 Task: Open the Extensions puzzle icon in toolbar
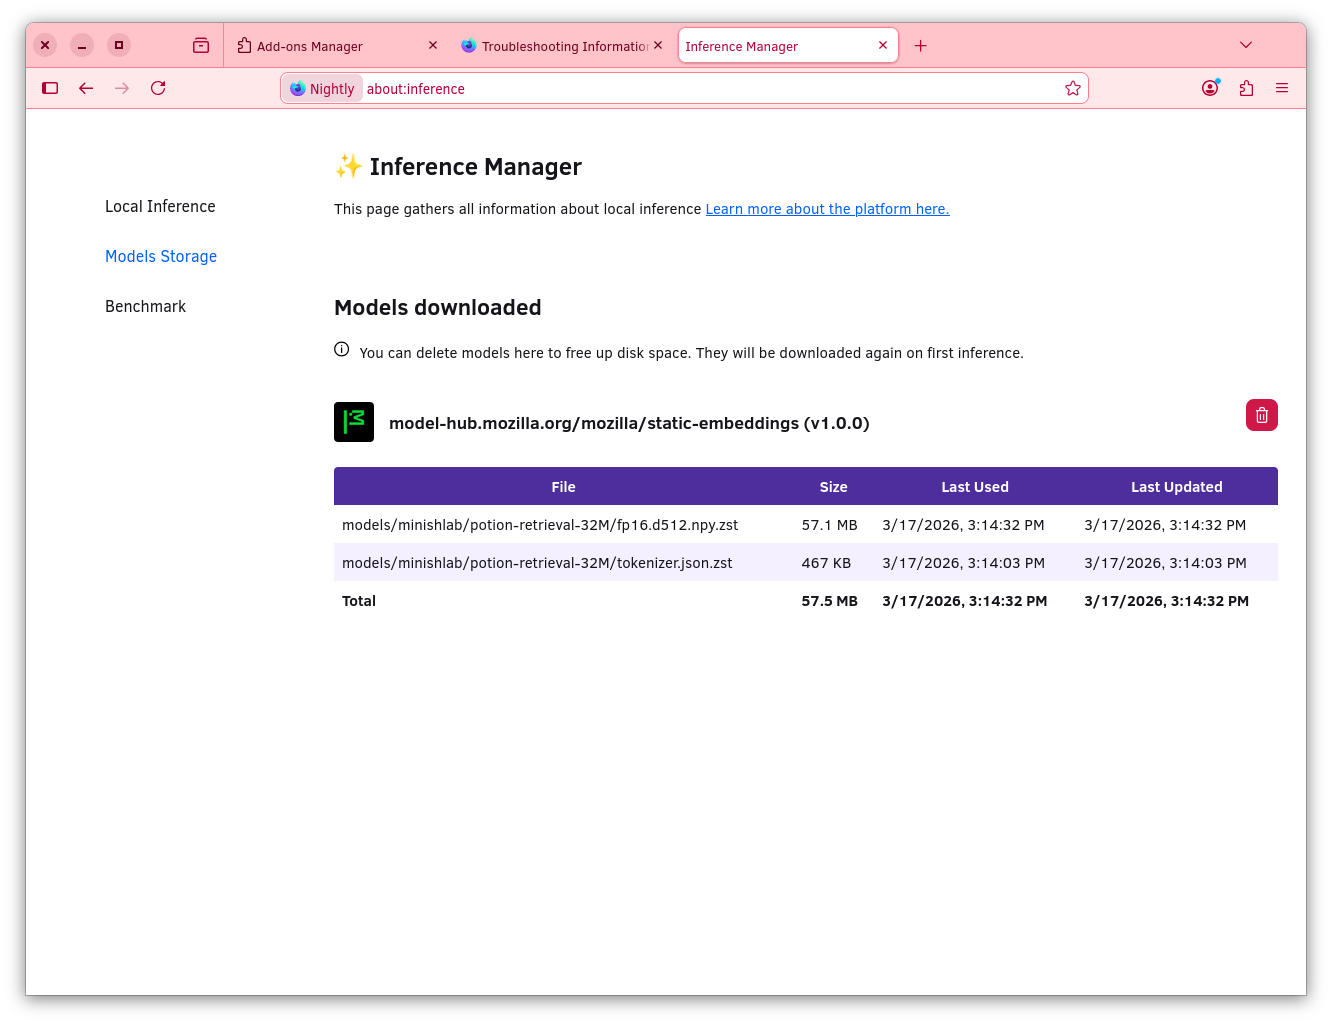(1246, 88)
